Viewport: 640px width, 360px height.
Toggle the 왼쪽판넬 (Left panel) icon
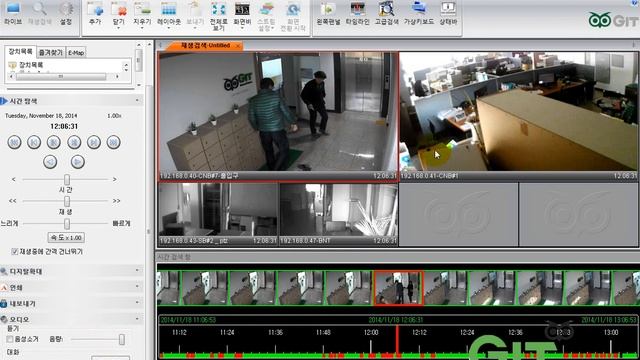tap(328, 13)
